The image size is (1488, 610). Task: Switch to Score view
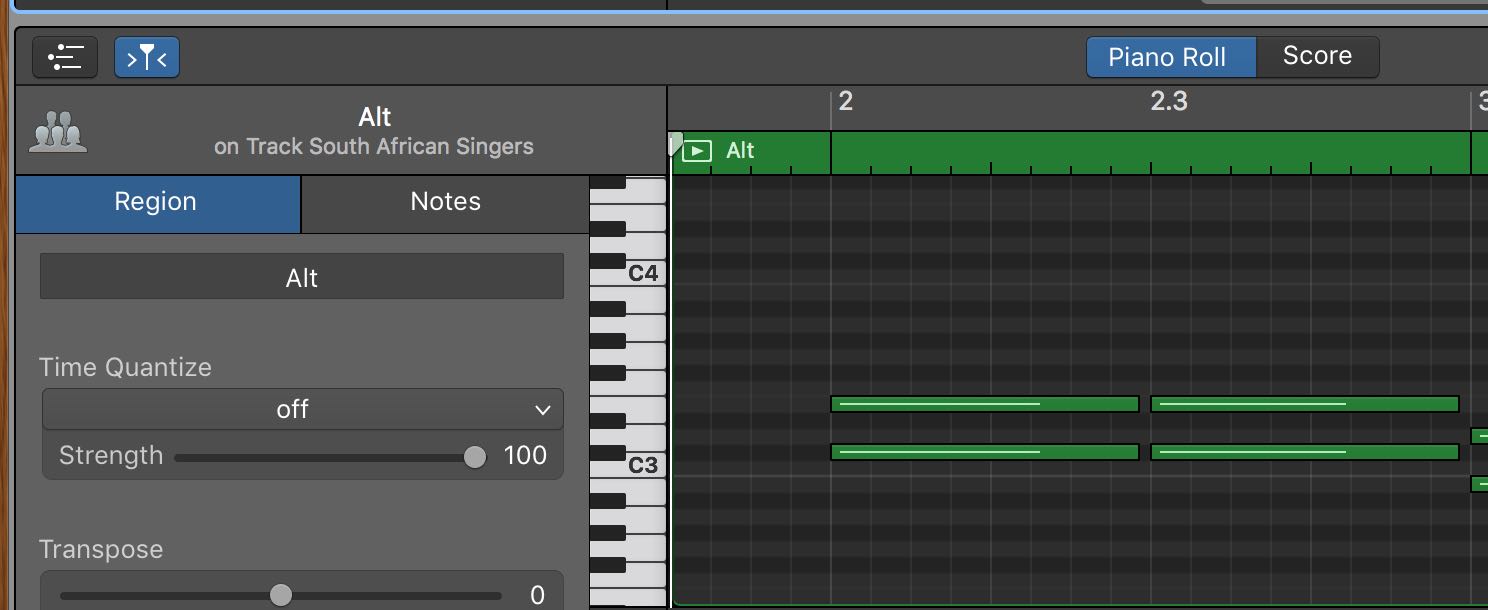click(1317, 57)
